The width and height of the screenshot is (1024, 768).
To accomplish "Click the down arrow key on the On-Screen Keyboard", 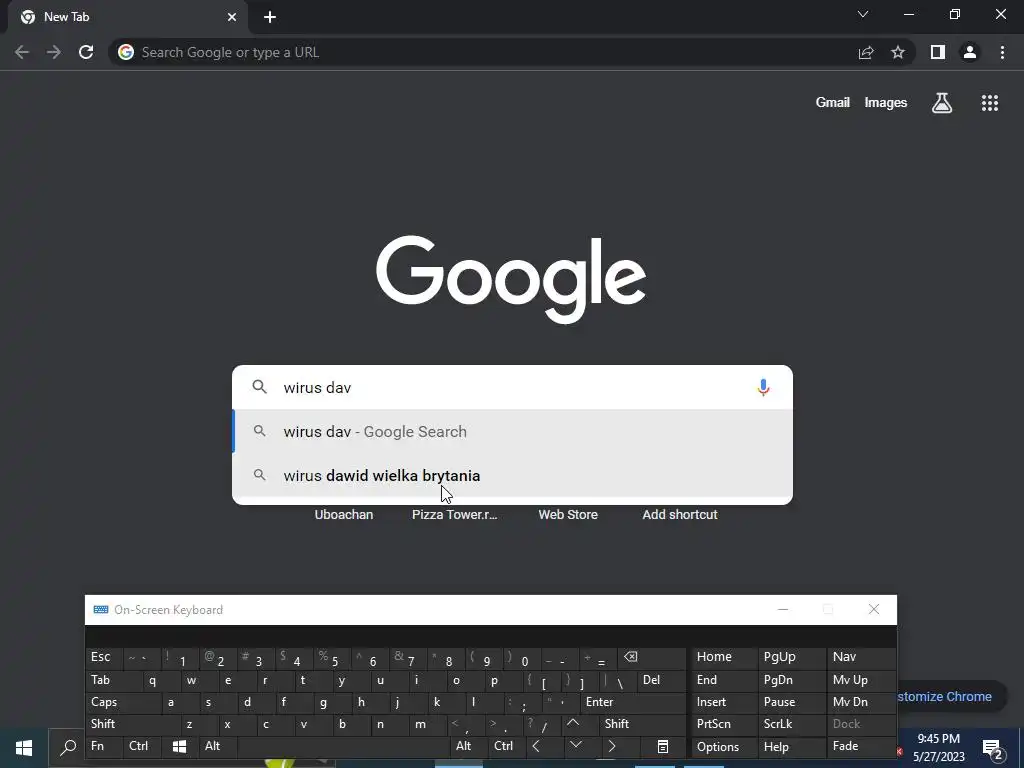I will (x=576, y=746).
